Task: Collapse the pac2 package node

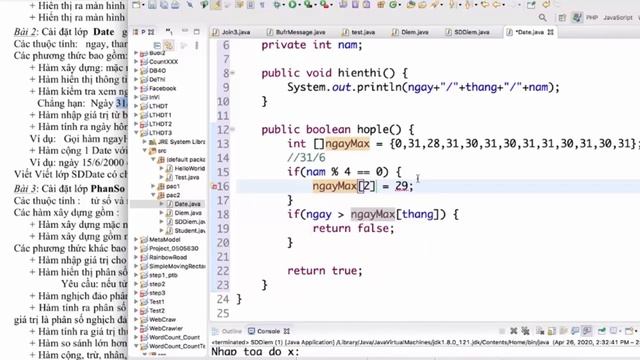Action: [x=153, y=195]
